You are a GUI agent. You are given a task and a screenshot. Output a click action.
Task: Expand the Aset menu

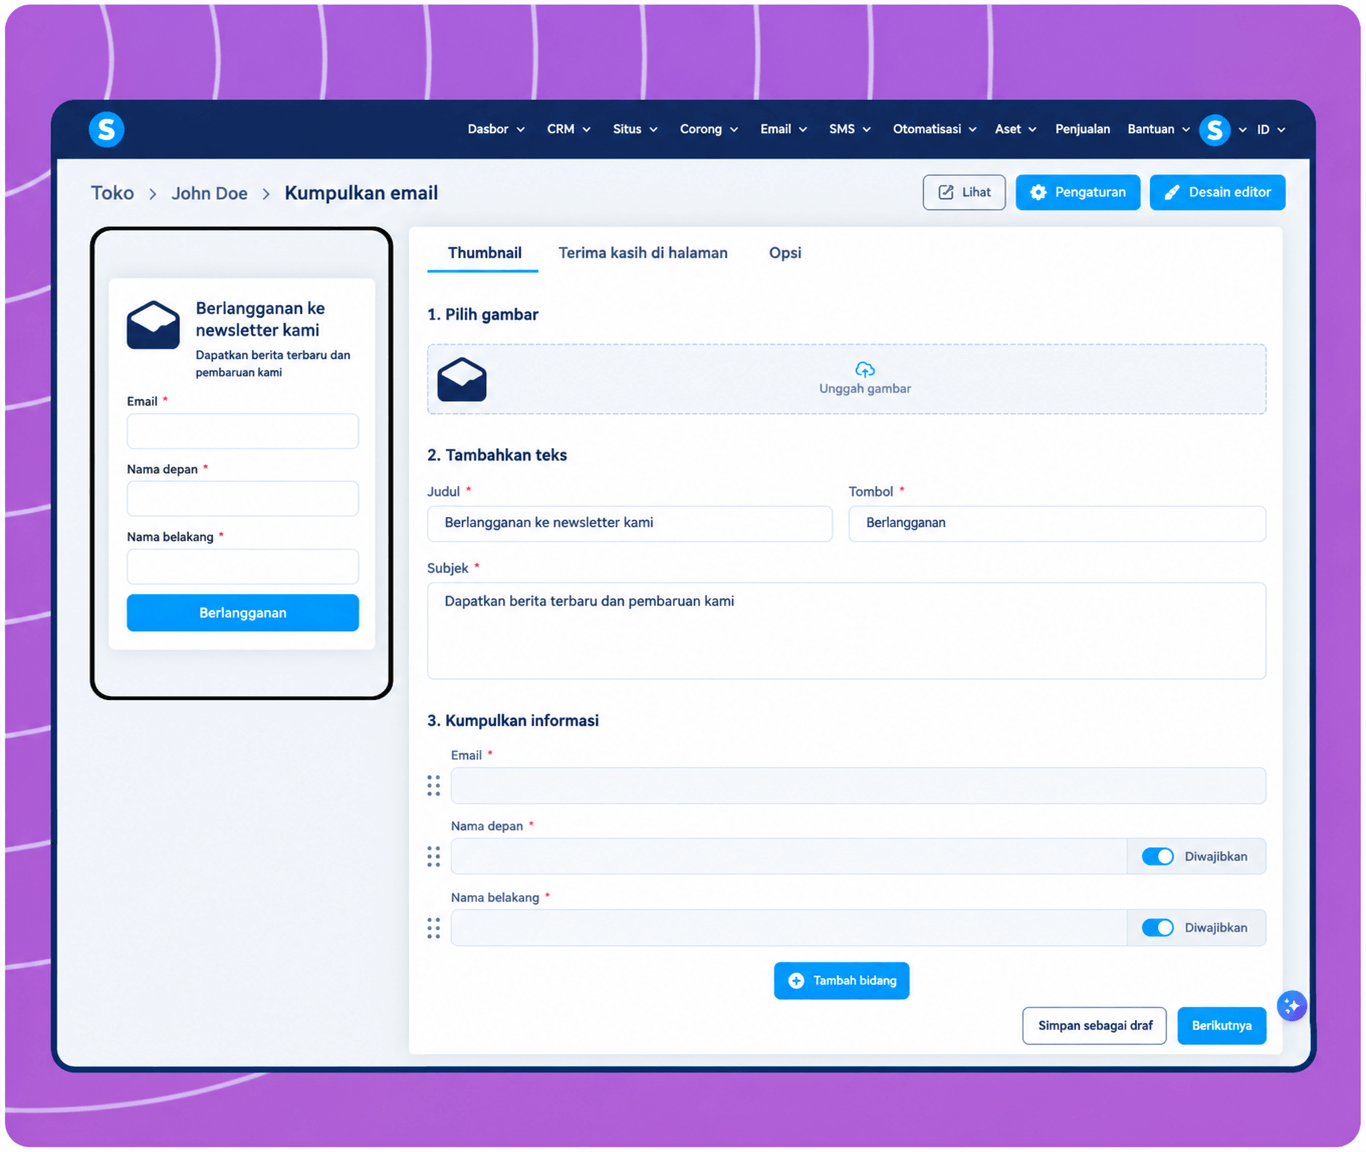(x=1015, y=129)
